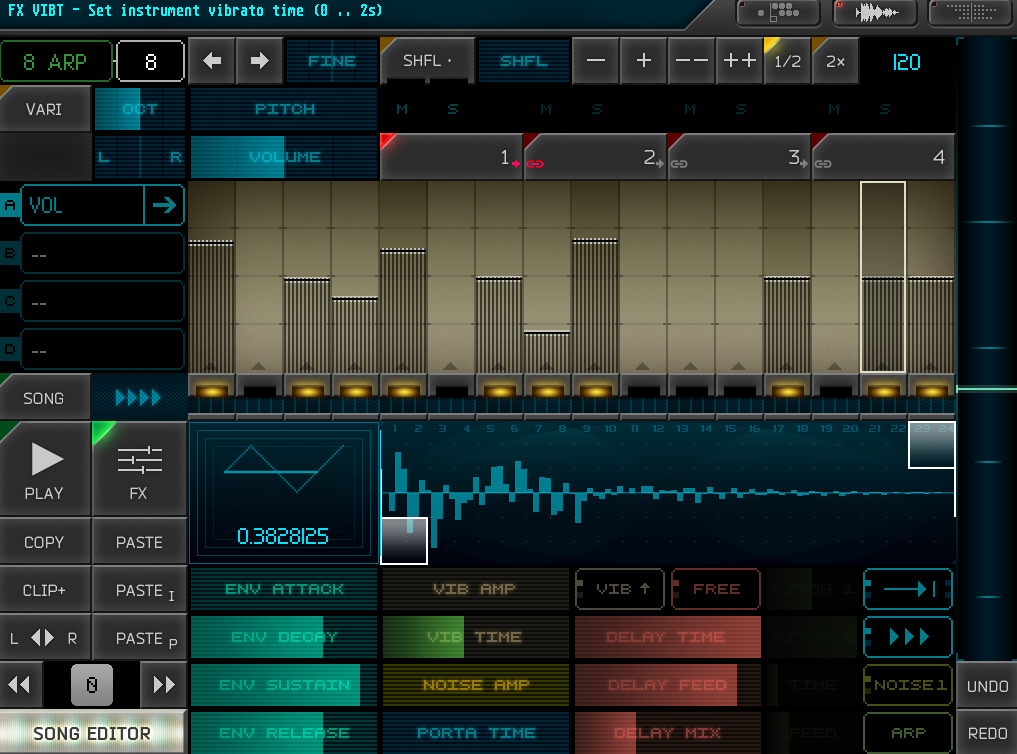Toggle the FREE mode button

point(716,589)
